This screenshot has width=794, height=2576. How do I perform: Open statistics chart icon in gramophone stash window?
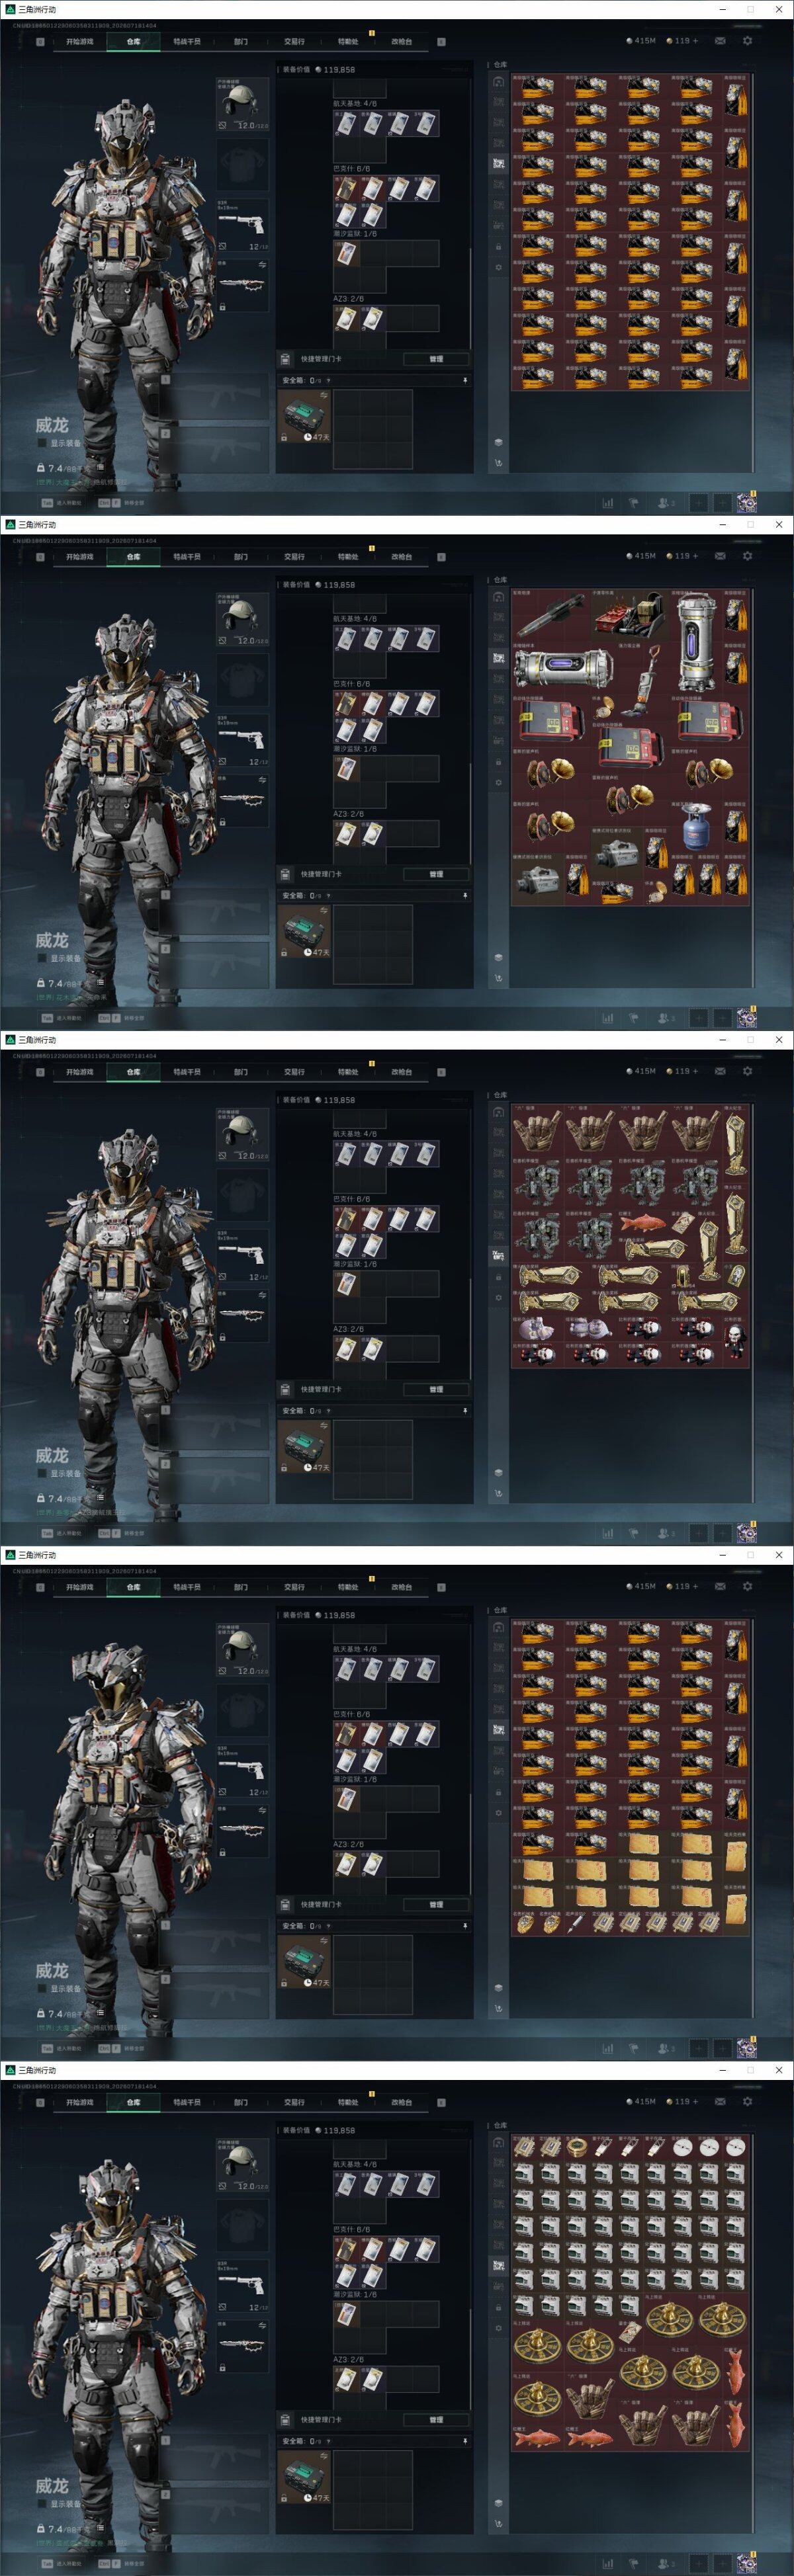(x=607, y=1018)
